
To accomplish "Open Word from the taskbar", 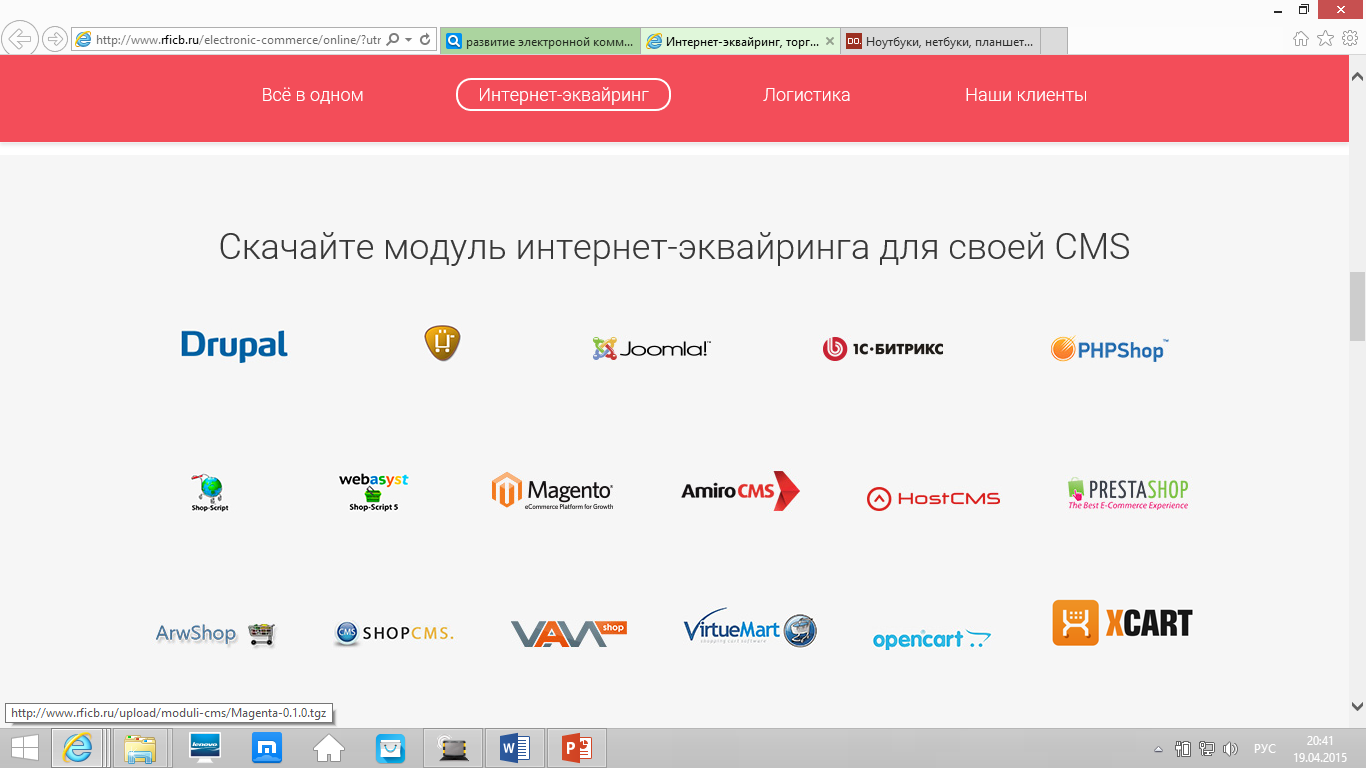I will tap(515, 748).
